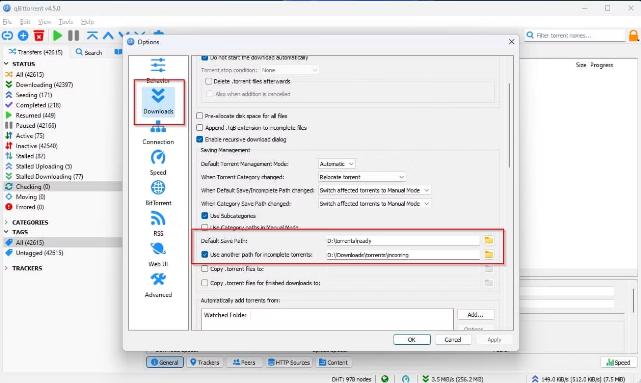Click the orange lock icon
Image resolution: width=641 pixels, height=383 pixels.
[x=633, y=36]
